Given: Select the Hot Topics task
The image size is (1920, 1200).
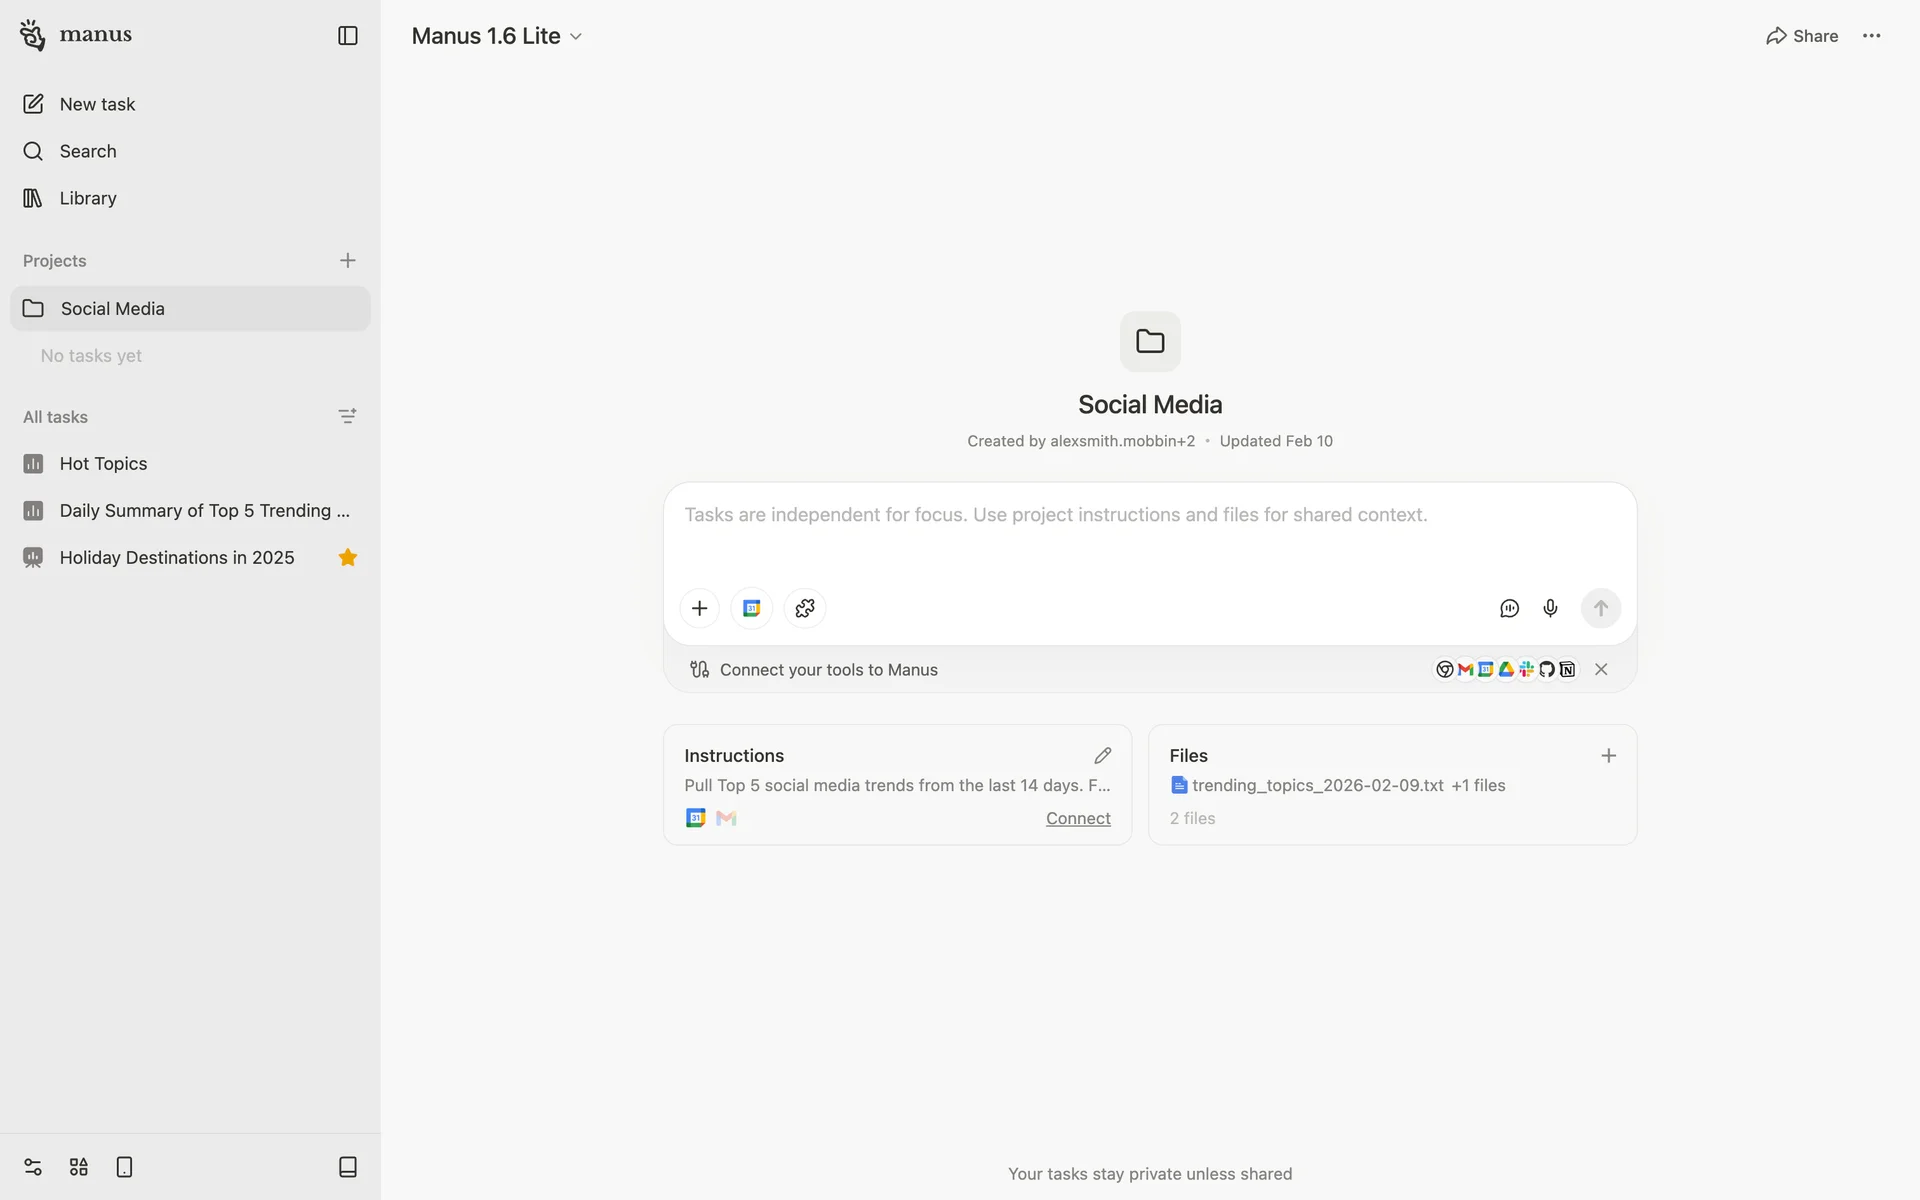Looking at the screenshot, I should pos(103,463).
